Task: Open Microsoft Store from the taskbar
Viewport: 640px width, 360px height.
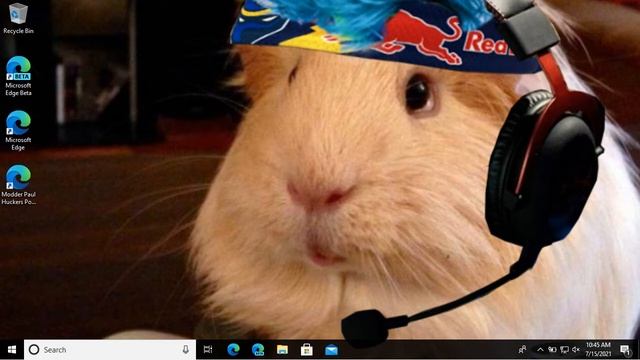Action: (x=307, y=349)
